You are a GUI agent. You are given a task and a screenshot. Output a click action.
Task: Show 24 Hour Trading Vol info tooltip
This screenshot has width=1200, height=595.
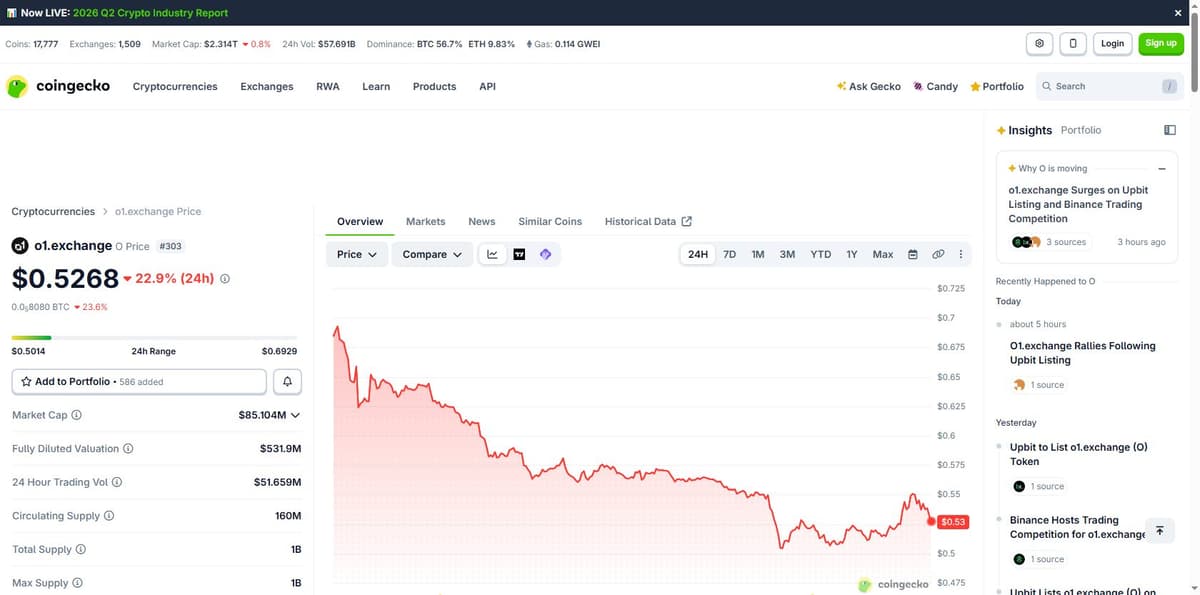point(117,482)
